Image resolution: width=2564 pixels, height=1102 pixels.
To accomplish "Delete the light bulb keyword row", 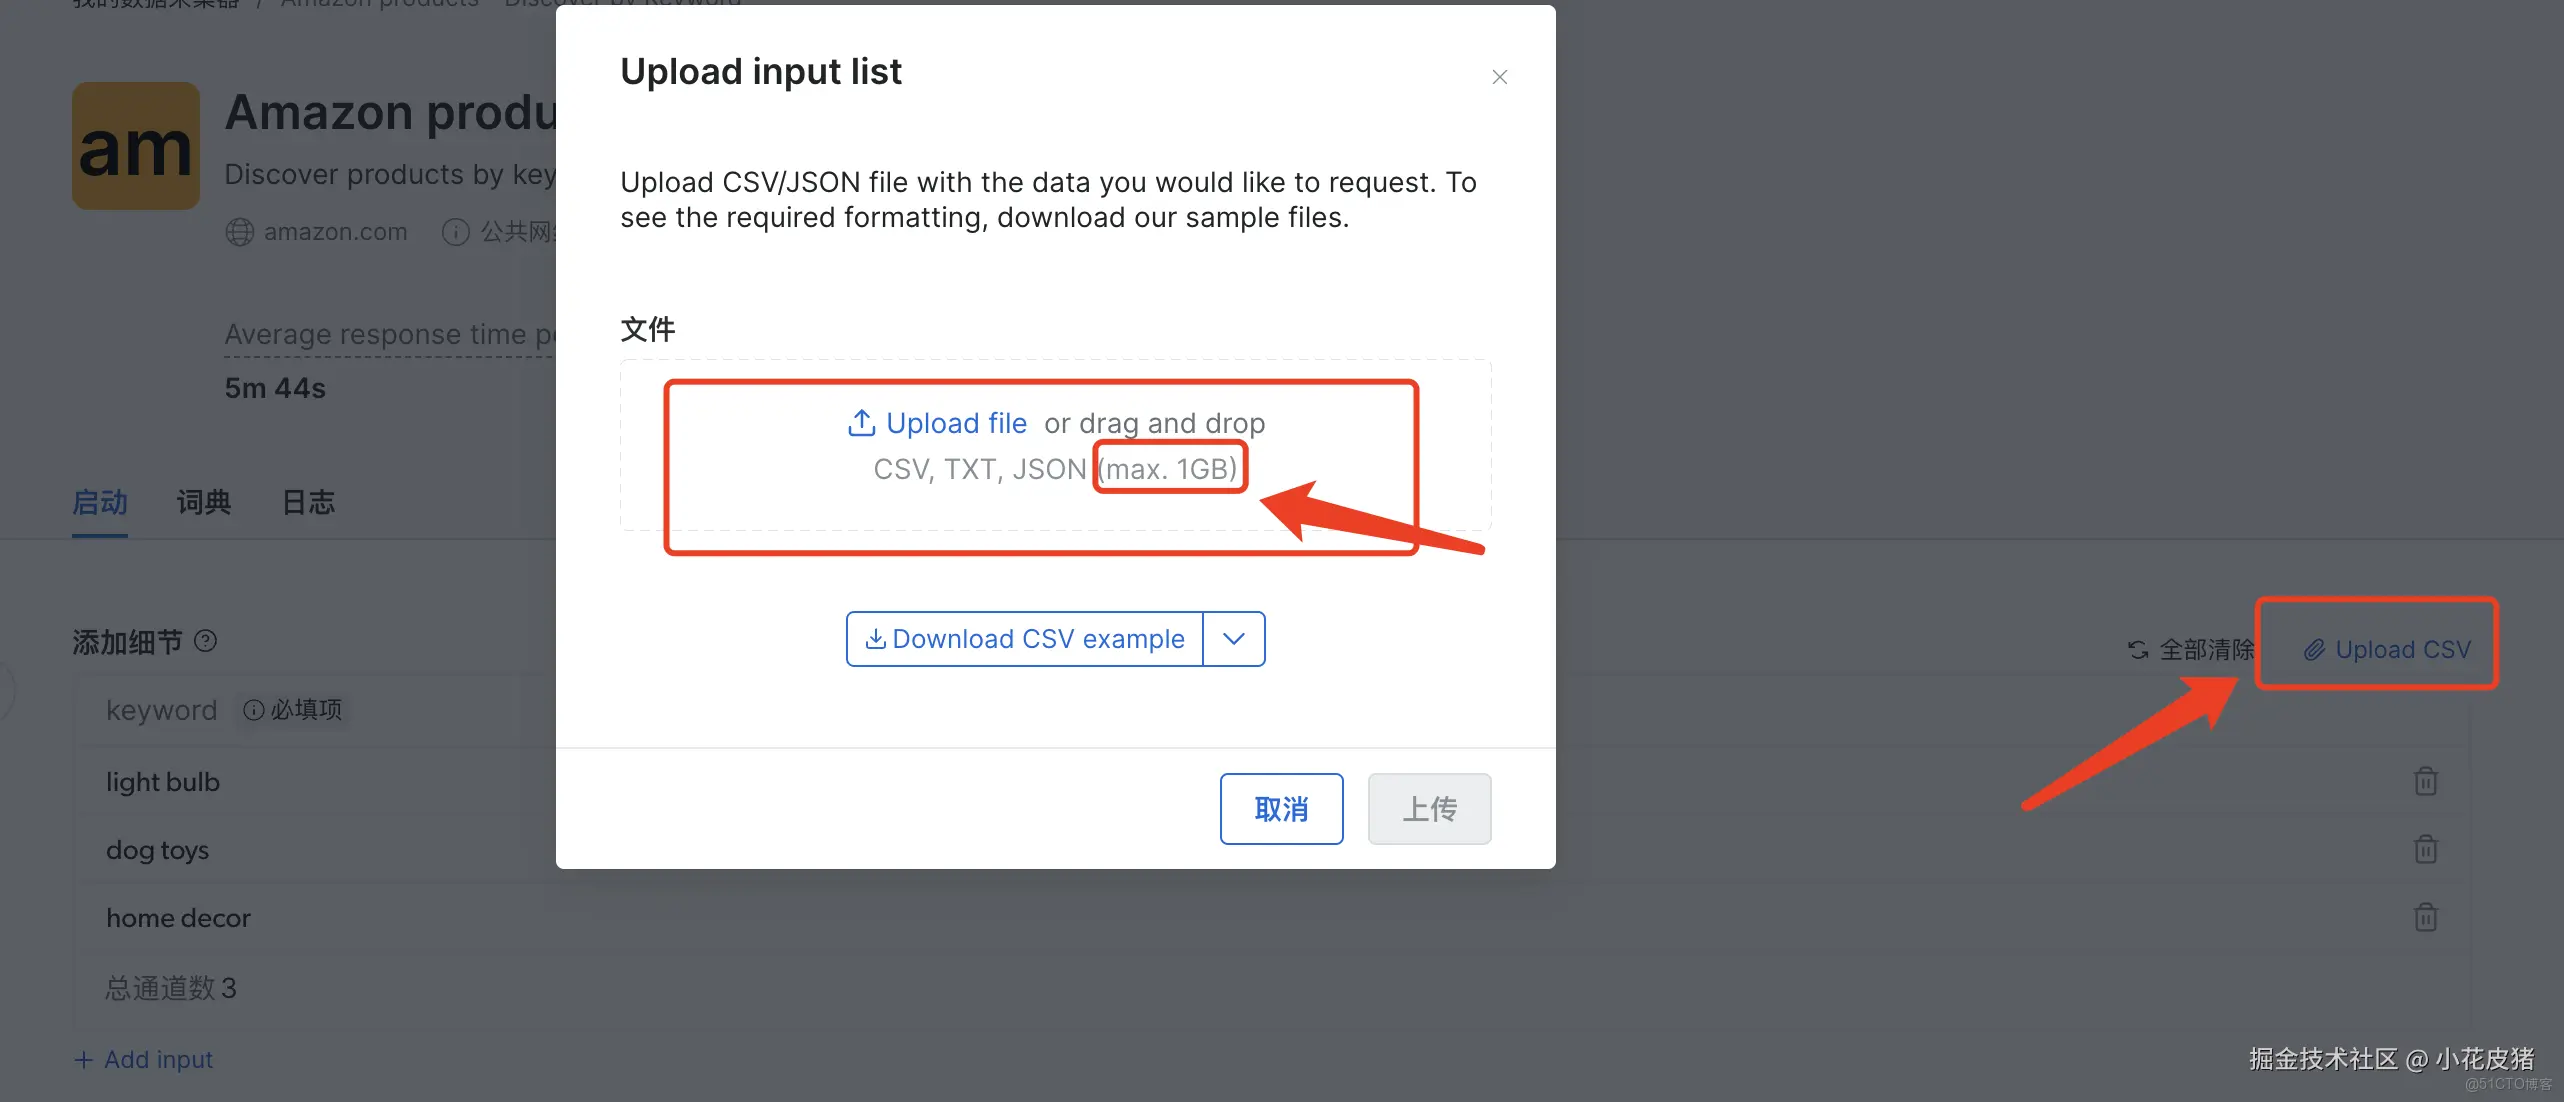I will point(2425,781).
